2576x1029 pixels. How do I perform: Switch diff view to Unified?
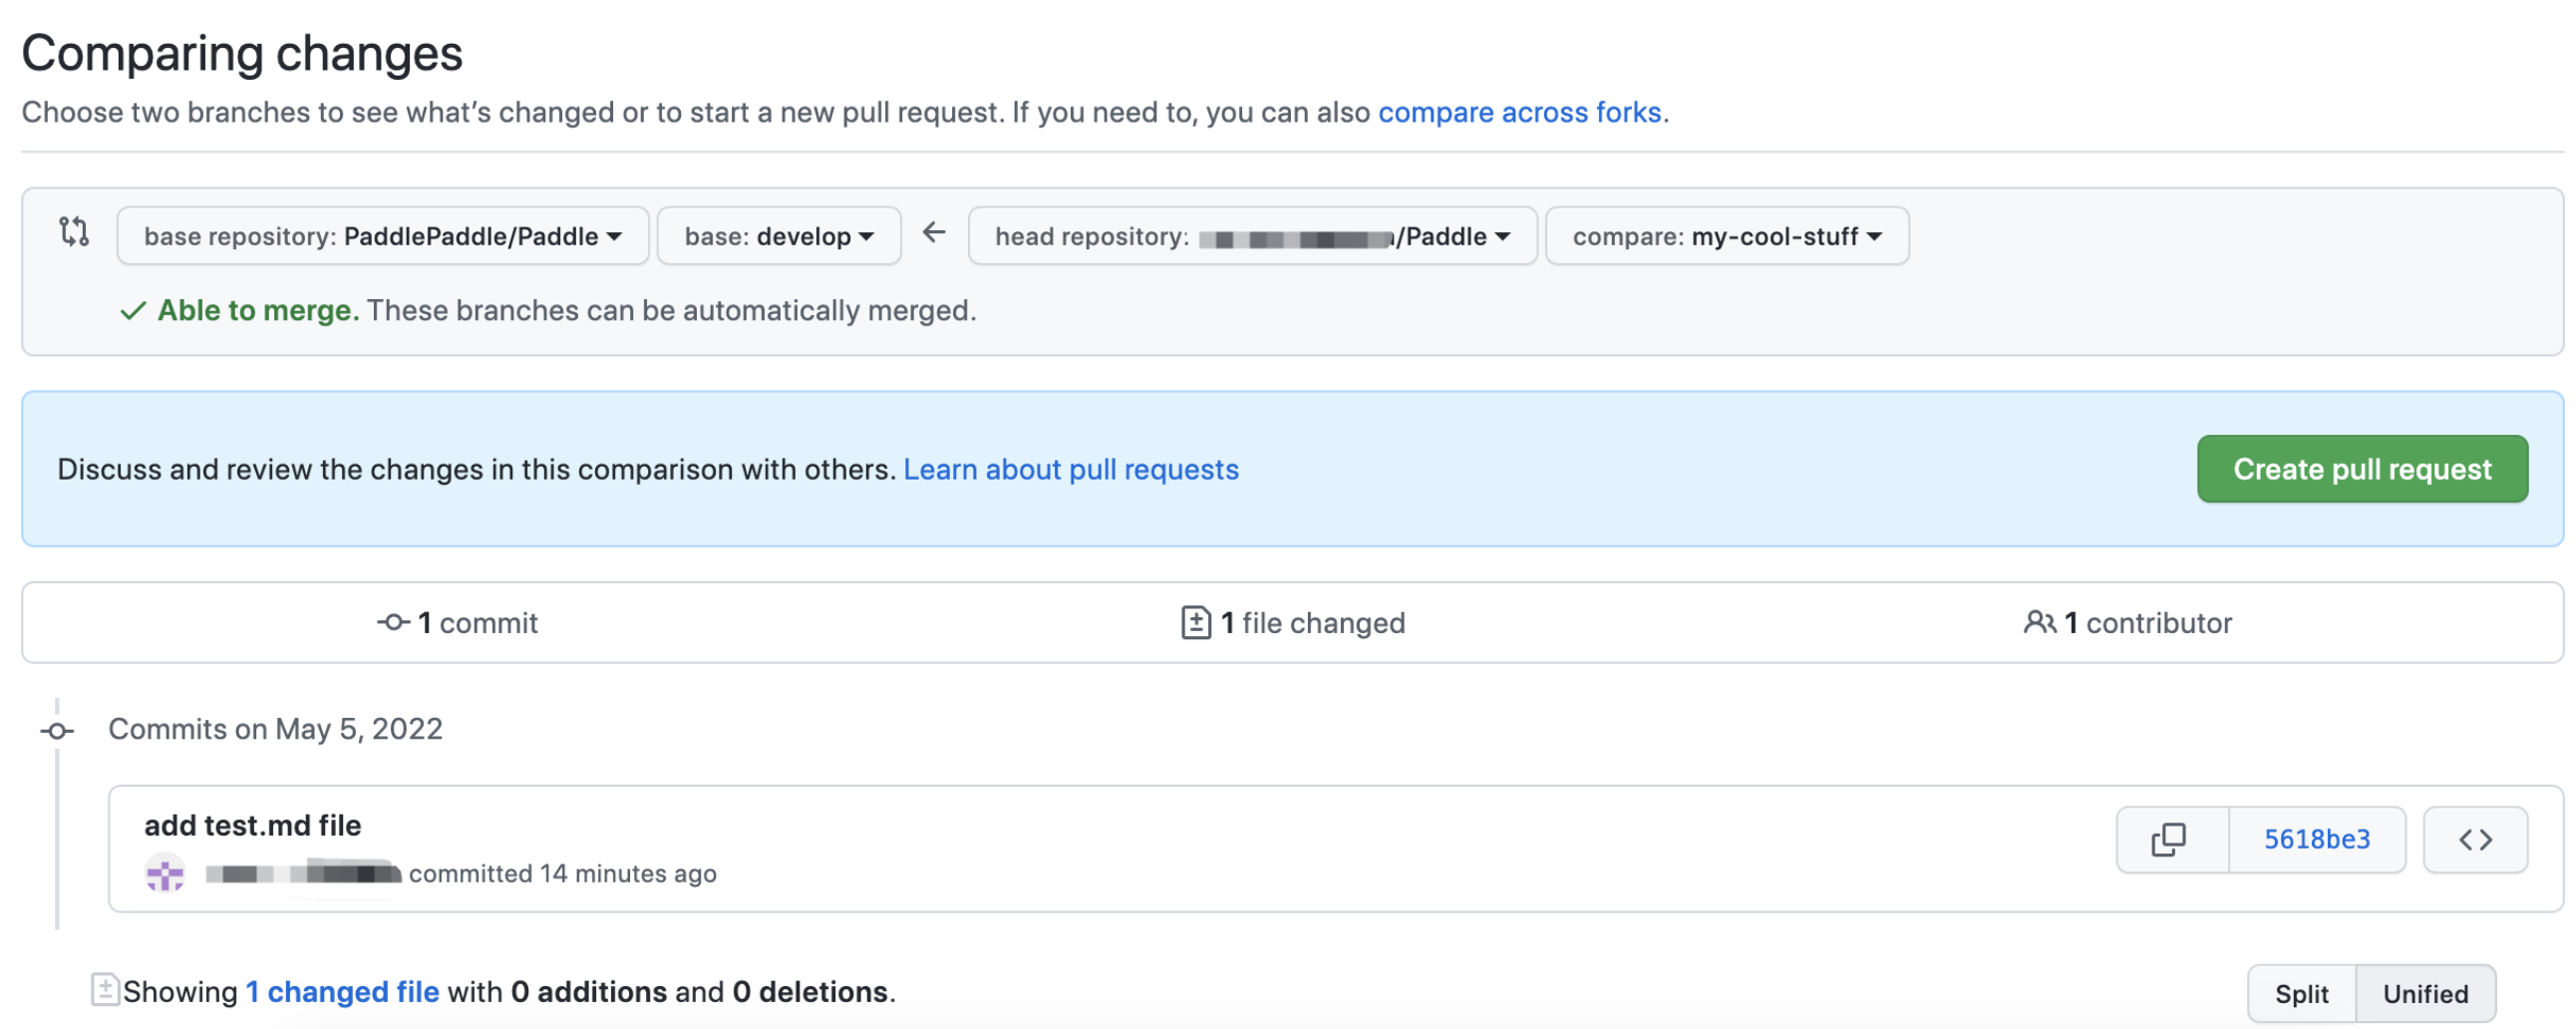2424,993
